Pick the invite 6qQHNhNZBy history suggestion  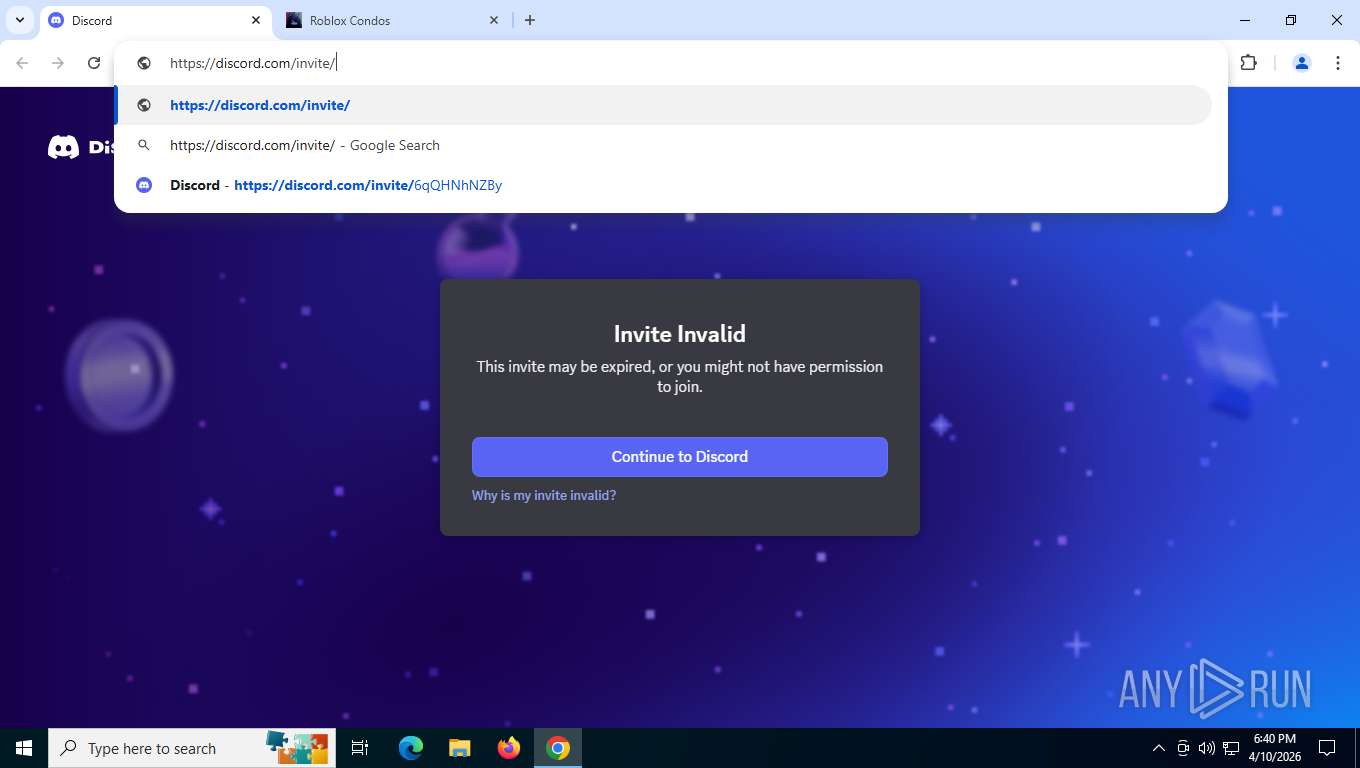pyautogui.click(x=664, y=185)
